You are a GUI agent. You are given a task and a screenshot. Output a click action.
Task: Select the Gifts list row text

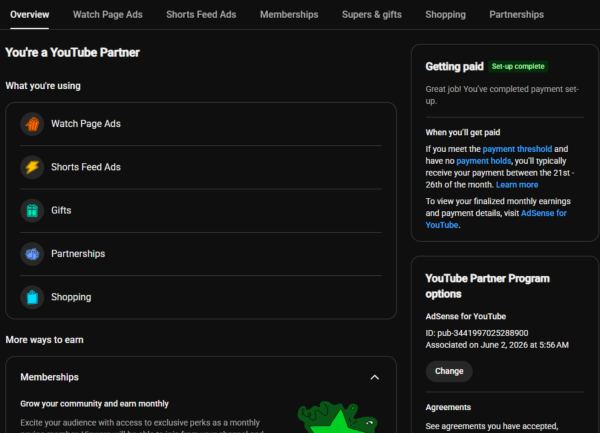[x=61, y=210]
